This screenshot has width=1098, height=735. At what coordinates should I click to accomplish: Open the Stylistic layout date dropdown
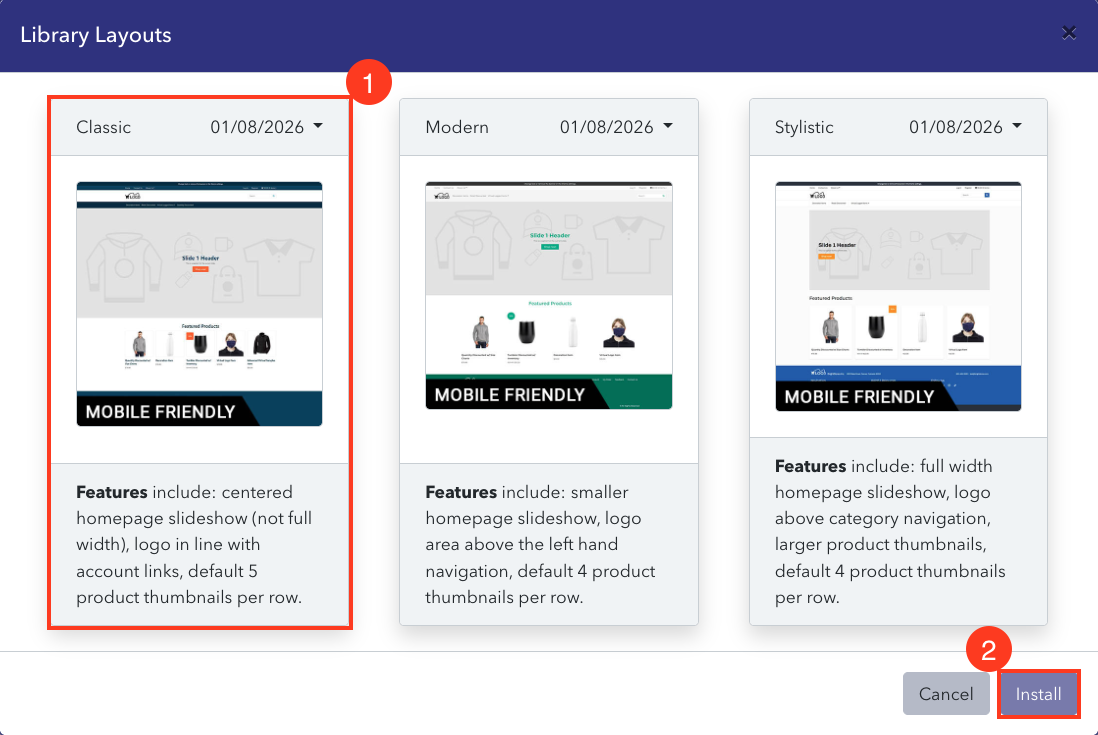966,127
